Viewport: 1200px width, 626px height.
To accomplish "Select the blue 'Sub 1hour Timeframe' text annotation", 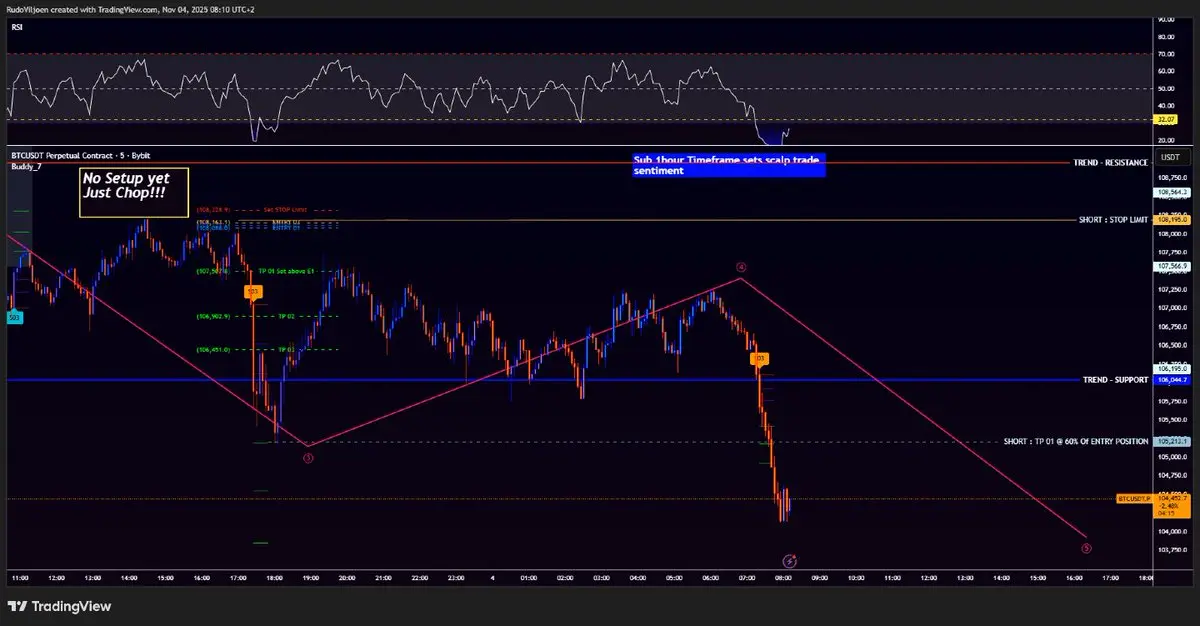I will (x=729, y=166).
